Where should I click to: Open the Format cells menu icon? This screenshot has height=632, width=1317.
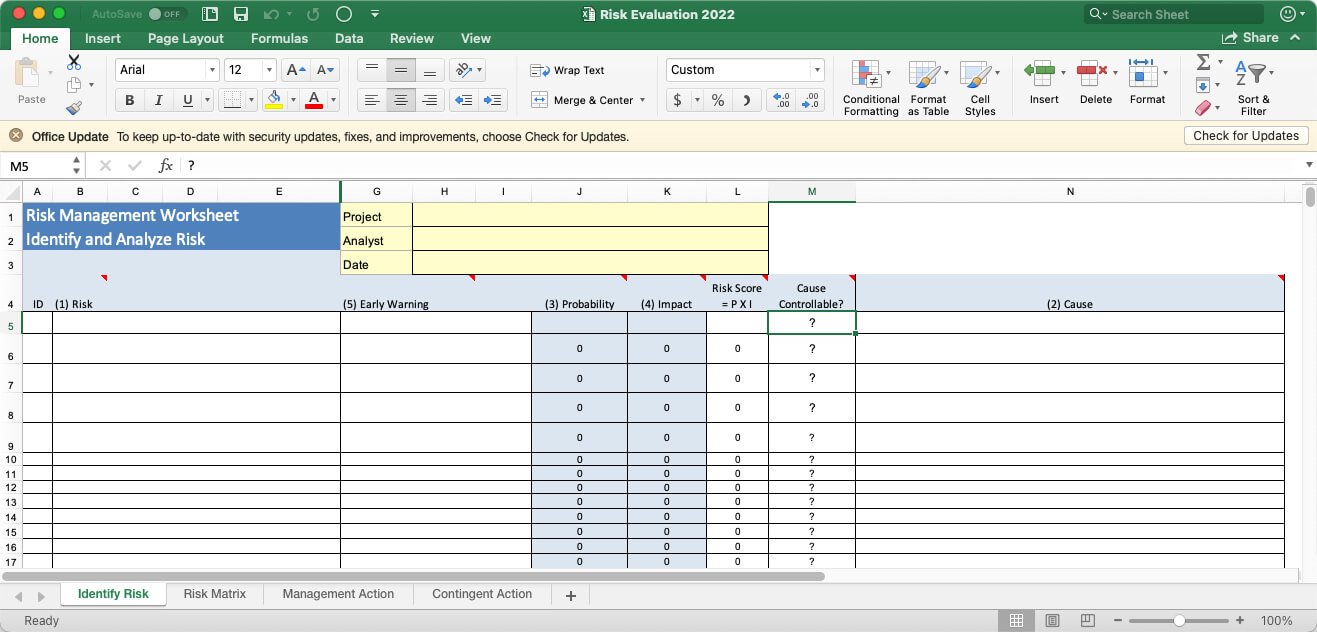pyautogui.click(x=1143, y=72)
